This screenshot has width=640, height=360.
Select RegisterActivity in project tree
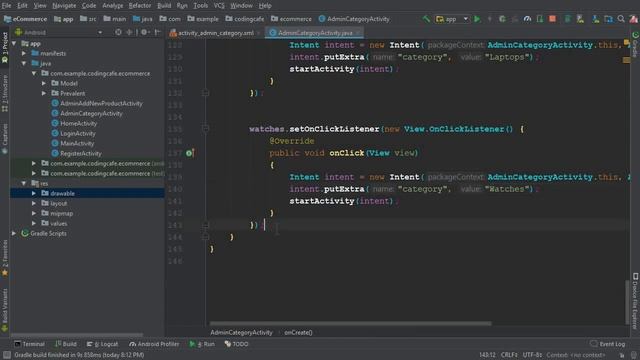click(x=81, y=153)
